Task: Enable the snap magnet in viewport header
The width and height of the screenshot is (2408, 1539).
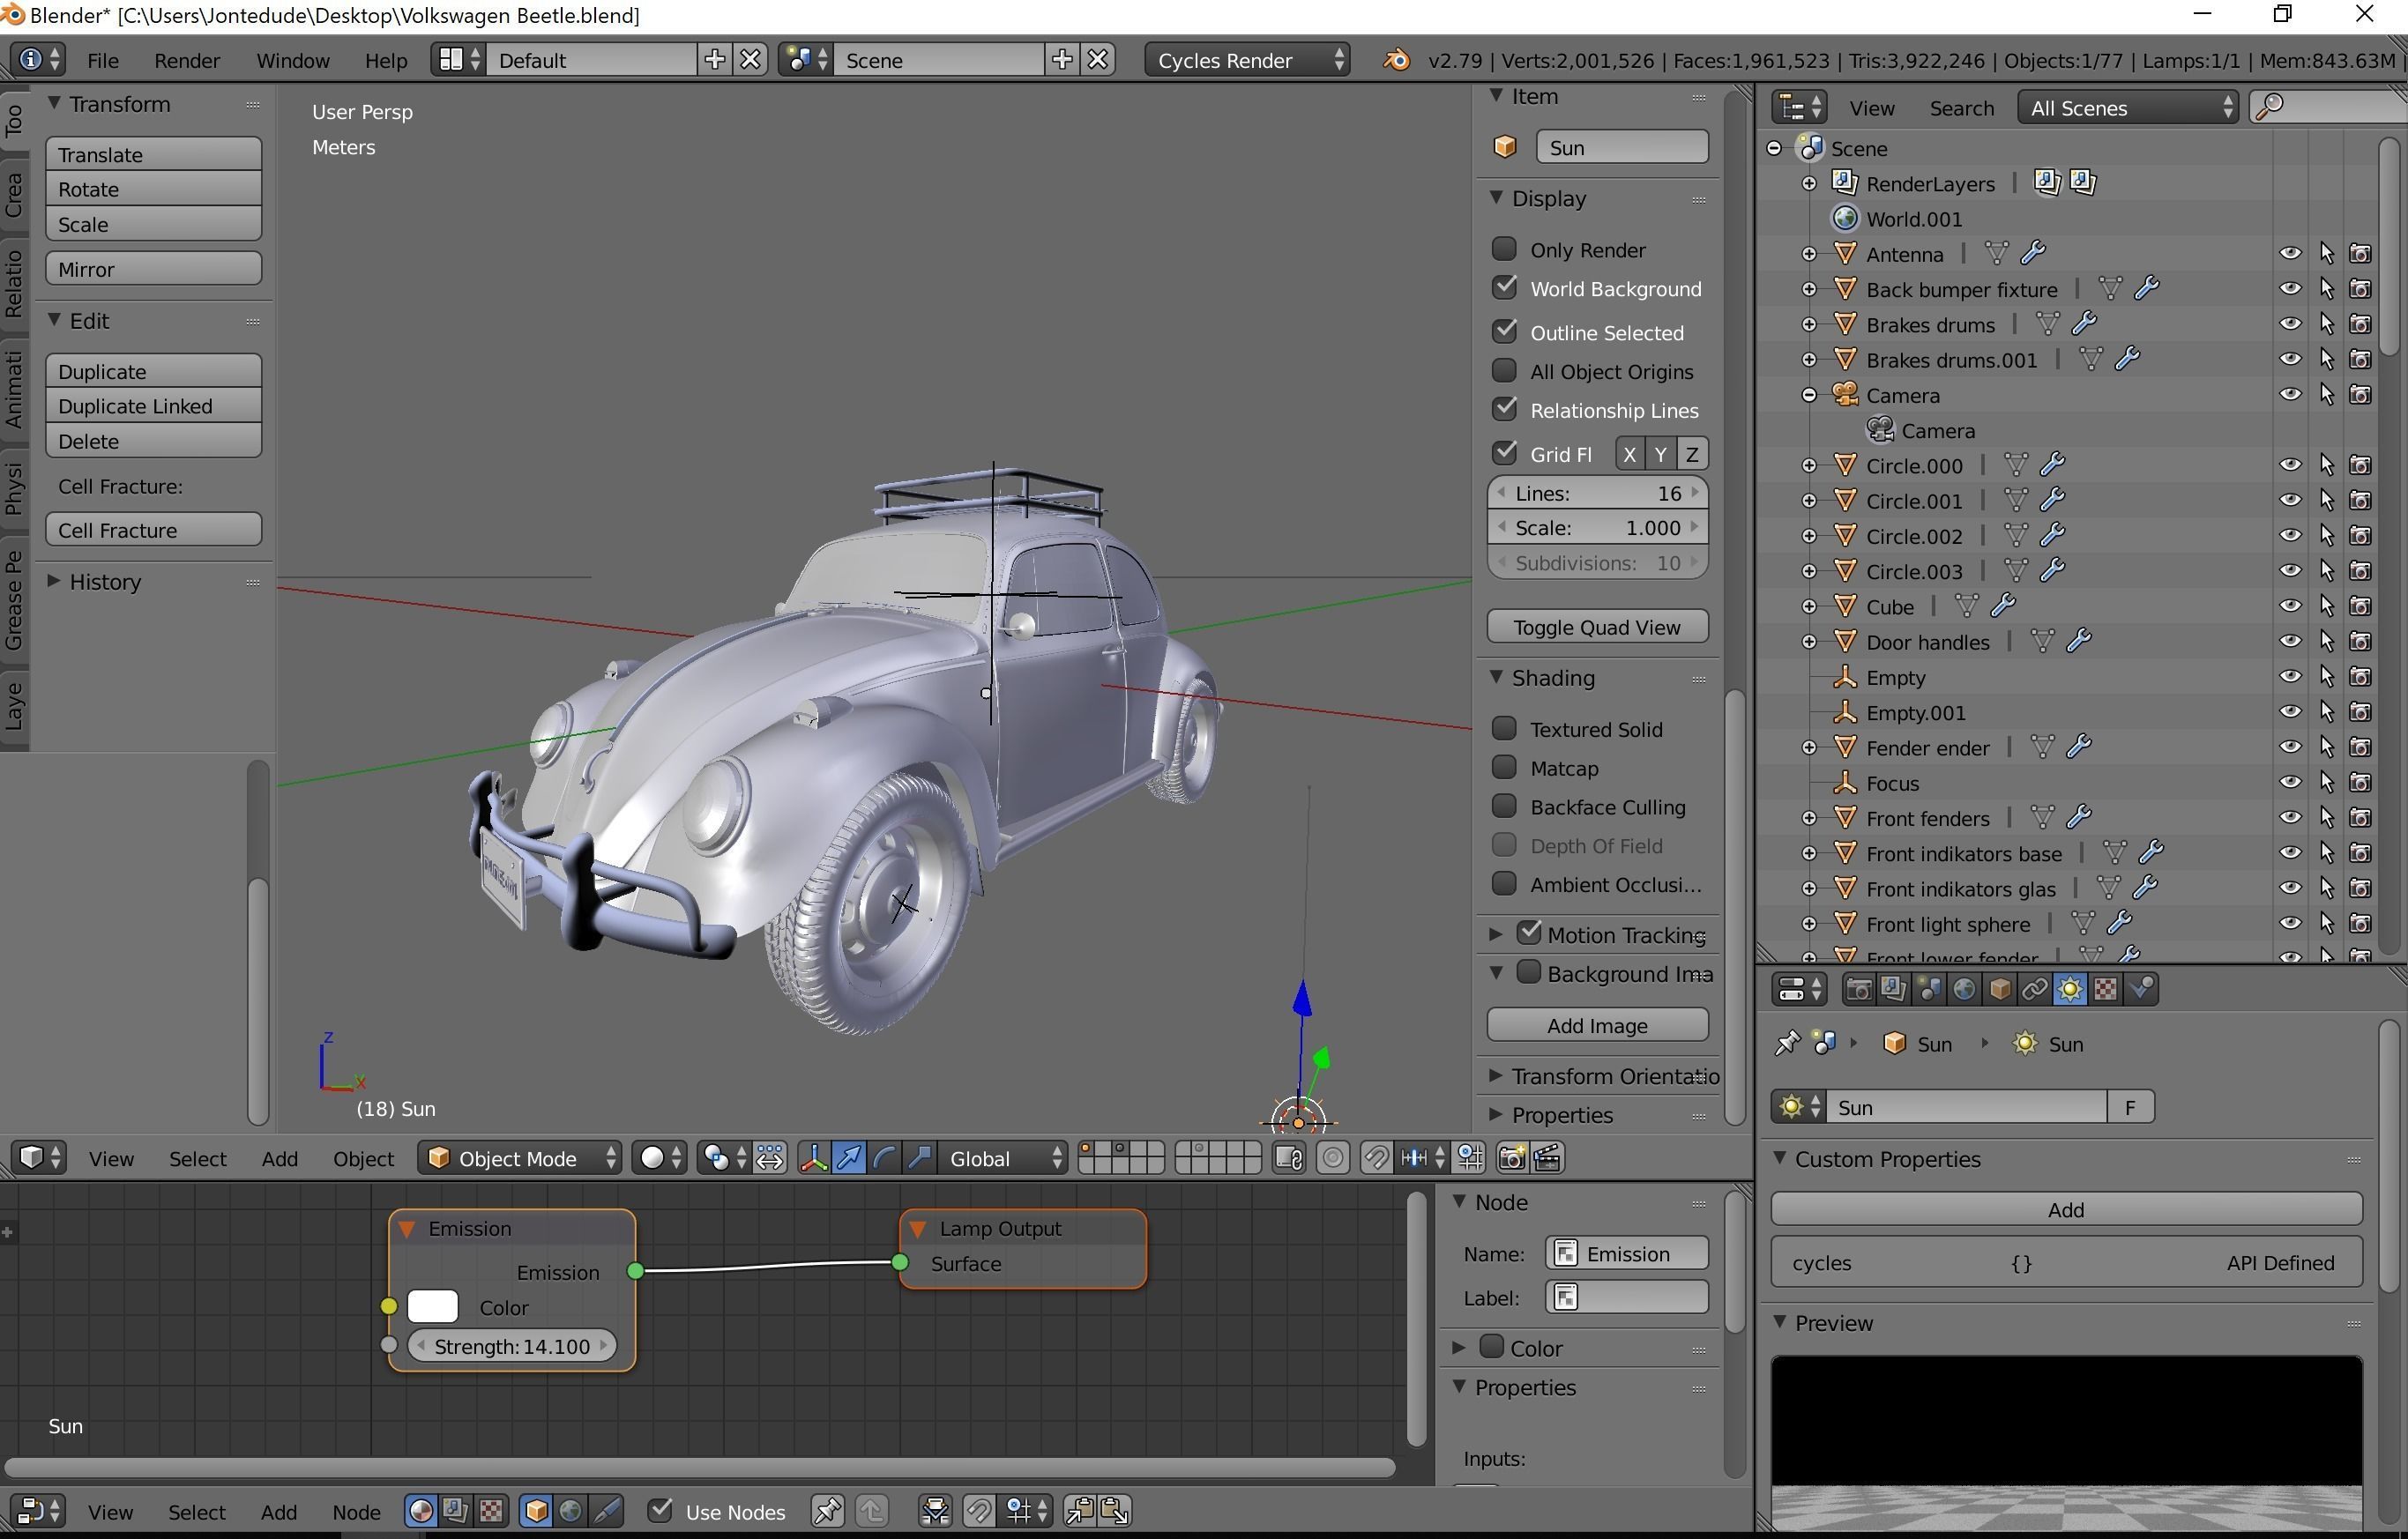Action: [1376, 1158]
